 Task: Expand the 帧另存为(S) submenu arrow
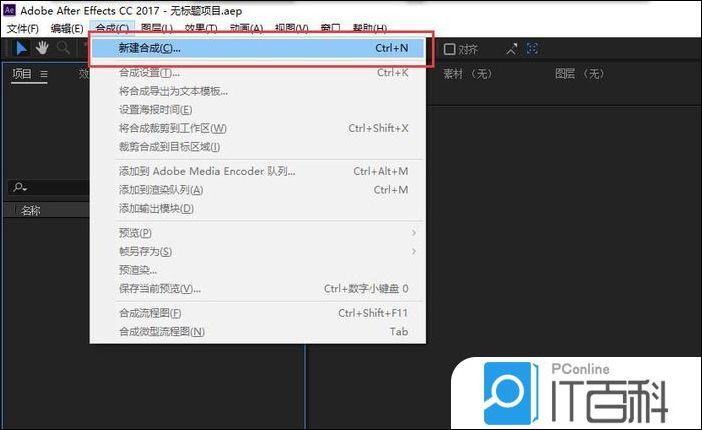pyautogui.click(x=414, y=251)
